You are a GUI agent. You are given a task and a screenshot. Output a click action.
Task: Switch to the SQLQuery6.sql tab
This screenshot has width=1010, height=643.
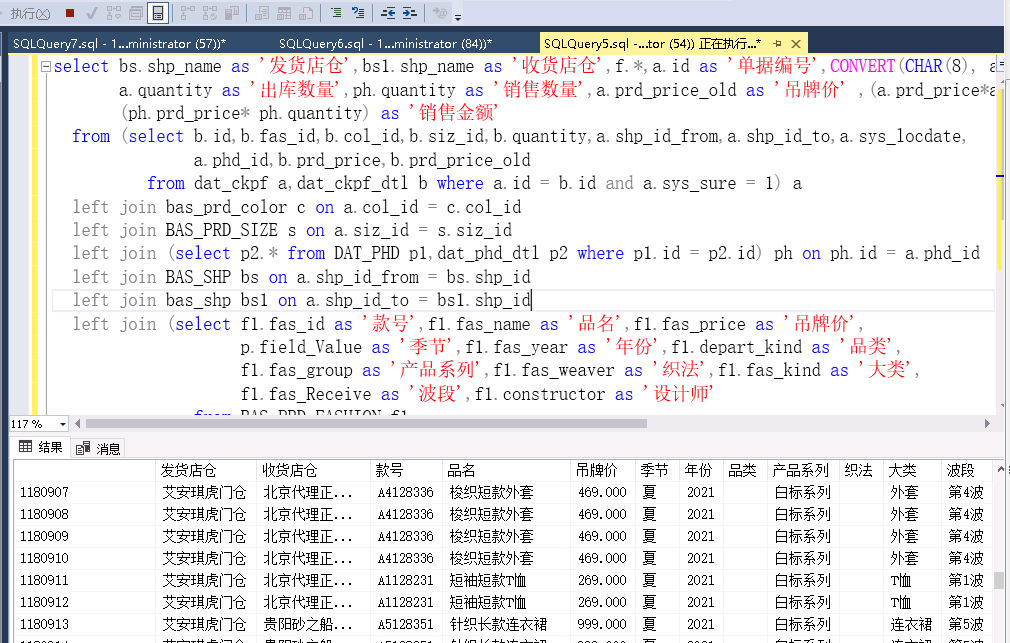point(385,43)
